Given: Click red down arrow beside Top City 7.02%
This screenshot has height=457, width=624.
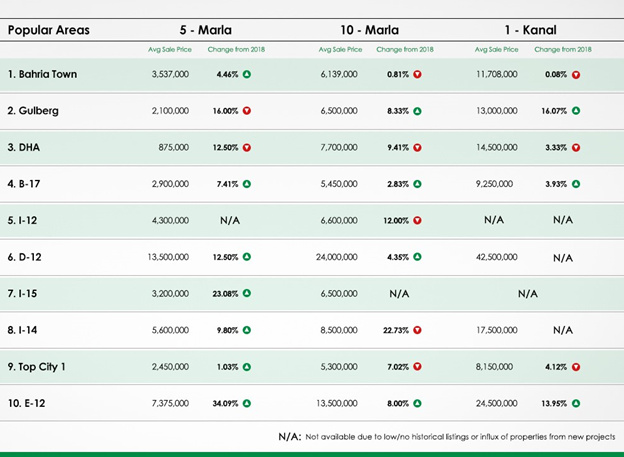Looking at the screenshot, I should [417, 367].
